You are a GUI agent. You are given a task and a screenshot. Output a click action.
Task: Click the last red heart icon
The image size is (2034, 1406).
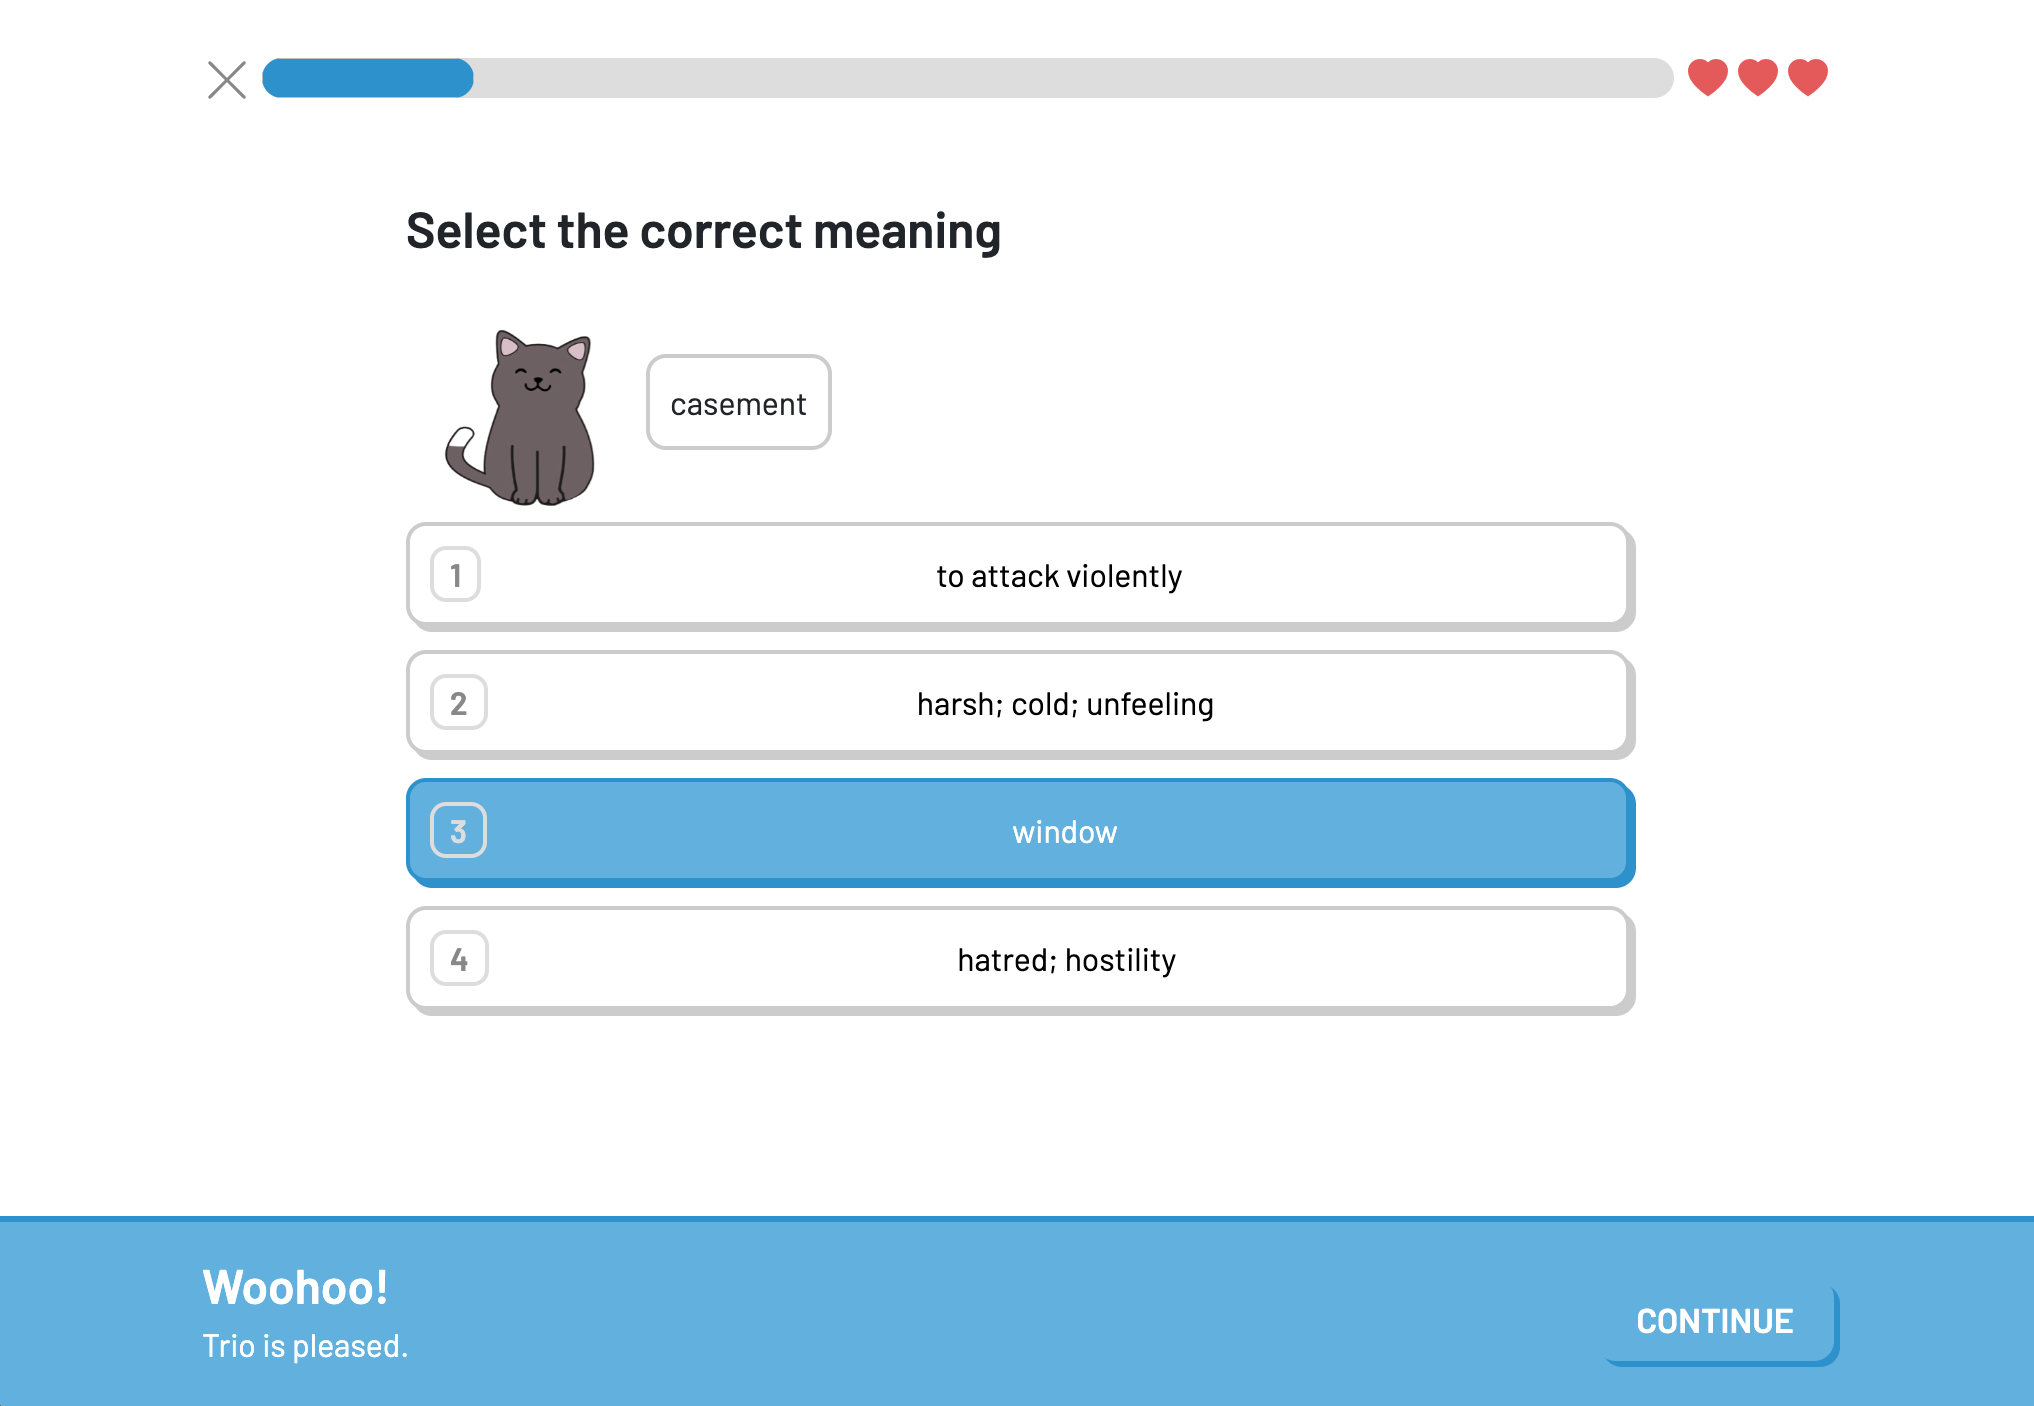(x=1808, y=78)
